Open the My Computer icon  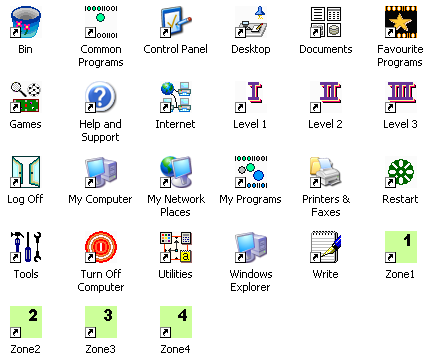[101, 172]
